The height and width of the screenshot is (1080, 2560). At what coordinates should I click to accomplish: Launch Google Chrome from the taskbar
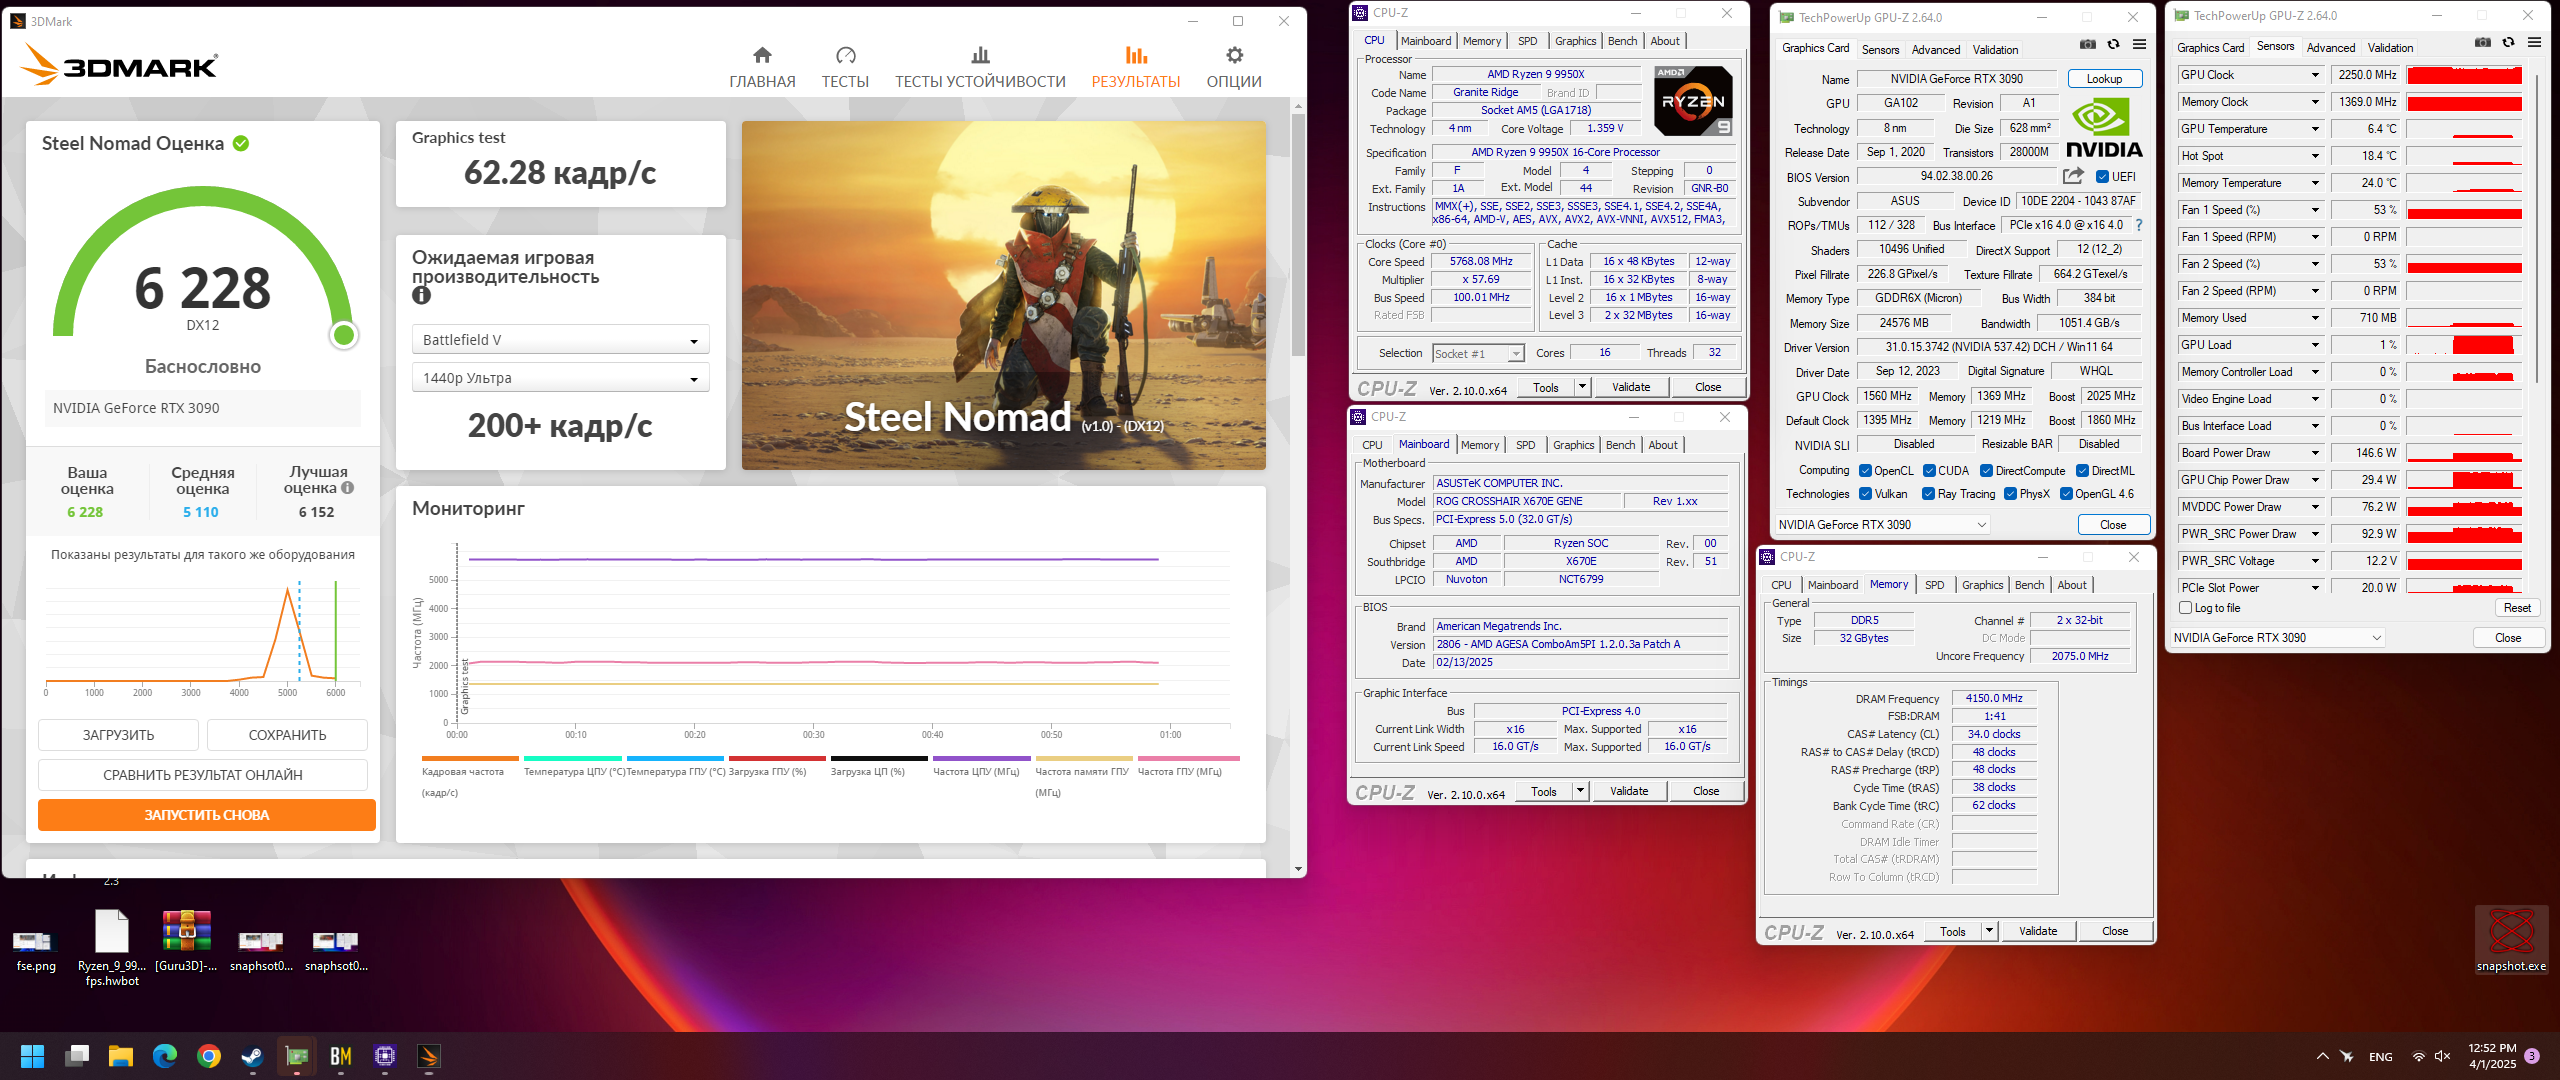(x=208, y=1056)
